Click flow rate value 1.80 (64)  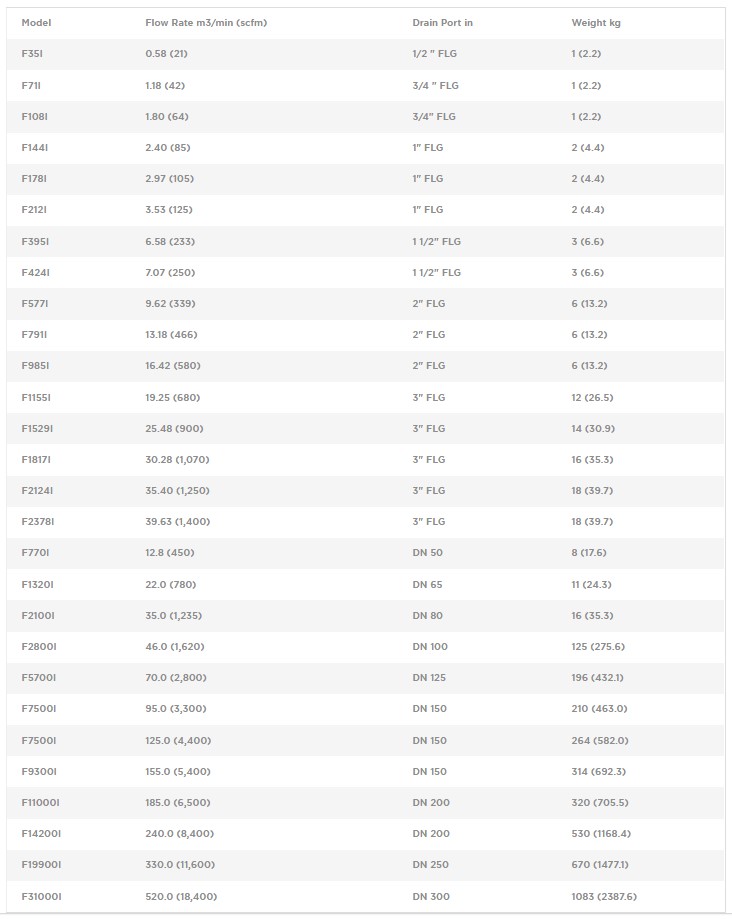(x=167, y=117)
